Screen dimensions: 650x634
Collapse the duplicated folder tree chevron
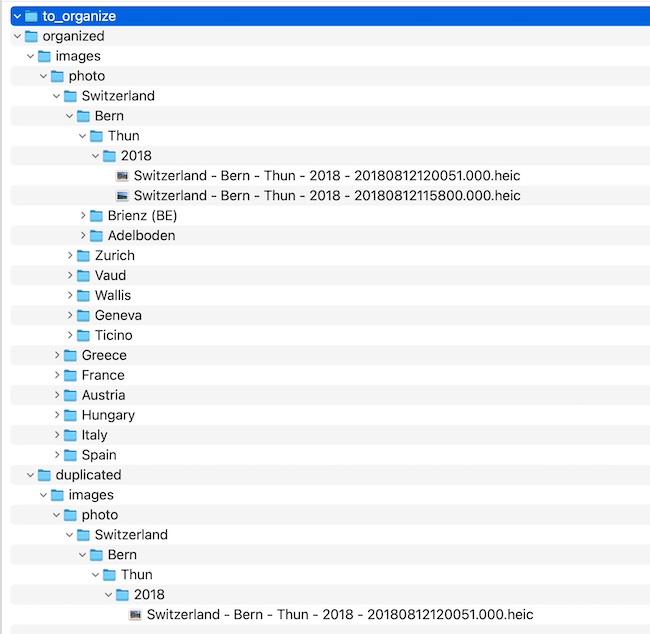(30, 475)
